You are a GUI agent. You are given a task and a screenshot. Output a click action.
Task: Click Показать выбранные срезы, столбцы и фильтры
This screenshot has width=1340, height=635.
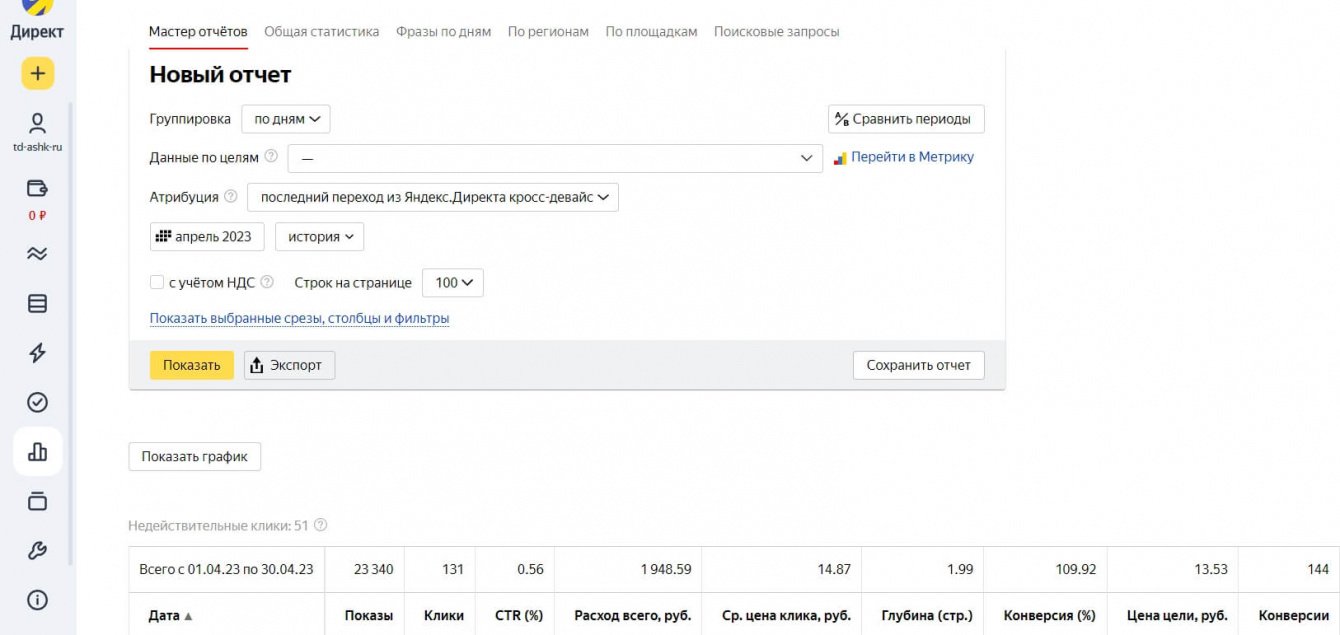coord(299,319)
